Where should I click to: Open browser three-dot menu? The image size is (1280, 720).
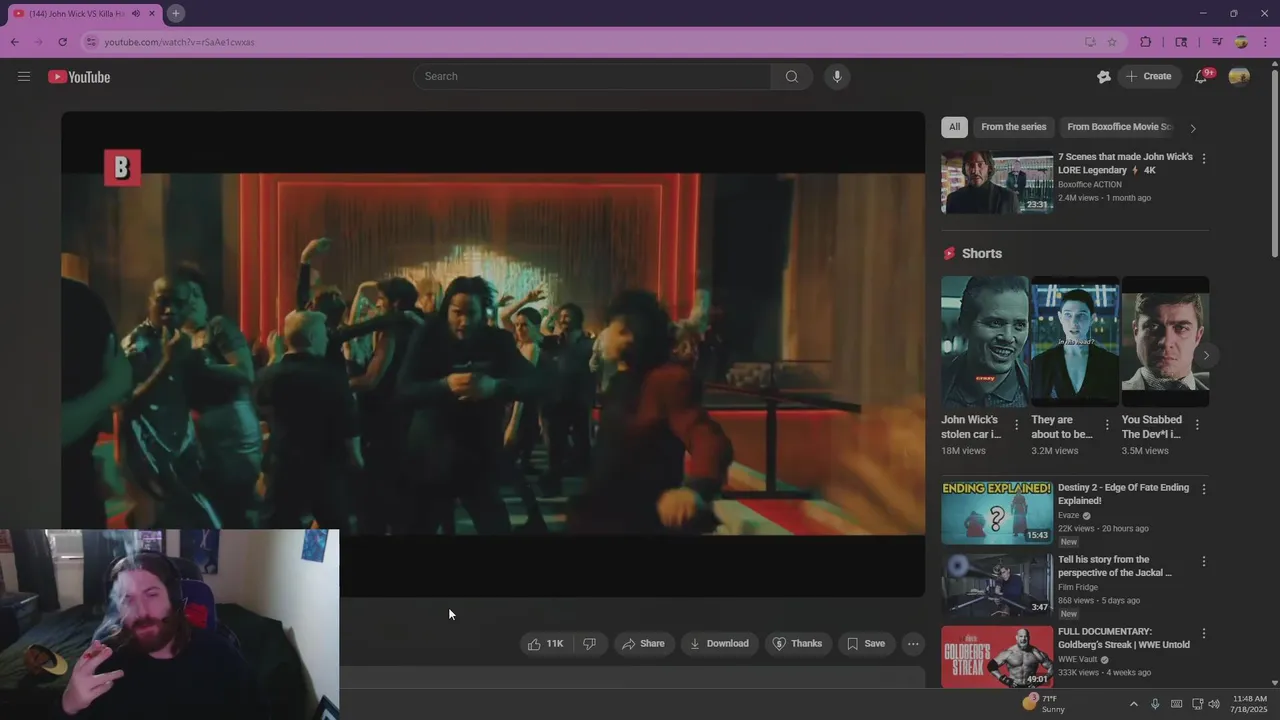pos(1265,42)
